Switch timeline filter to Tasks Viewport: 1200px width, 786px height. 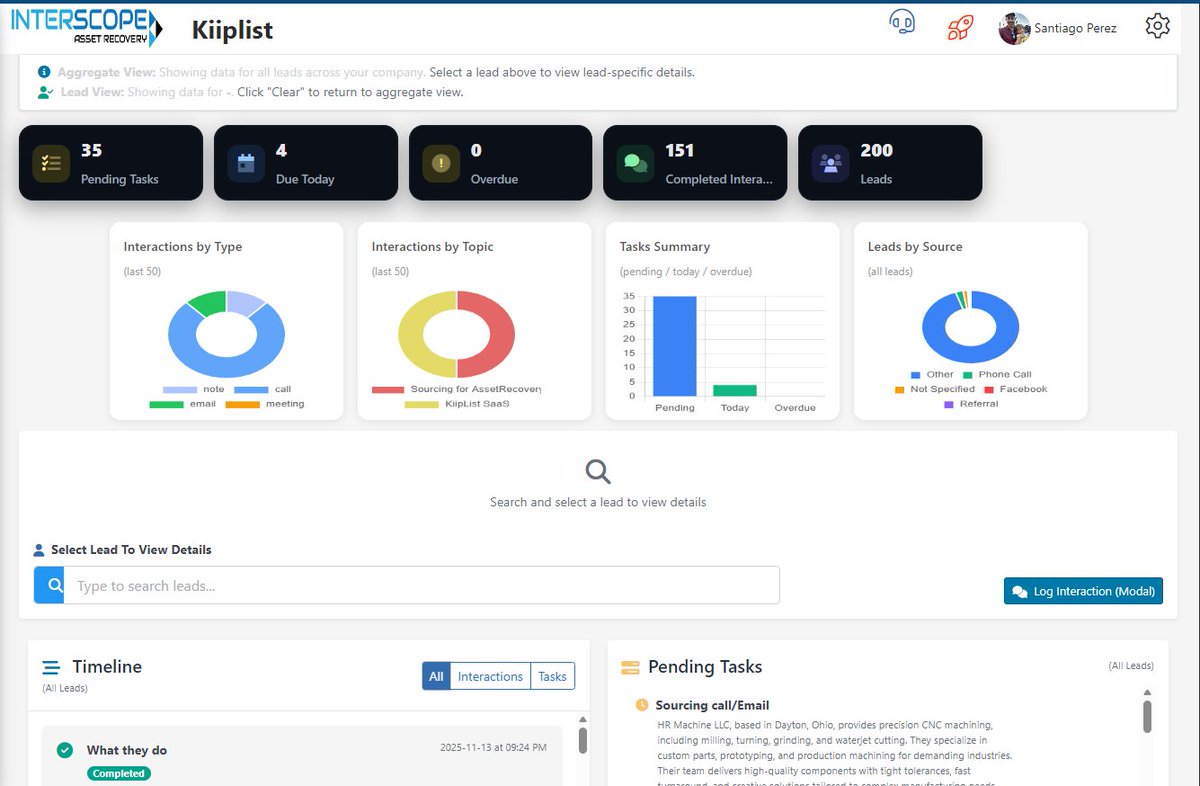point(552,676)
